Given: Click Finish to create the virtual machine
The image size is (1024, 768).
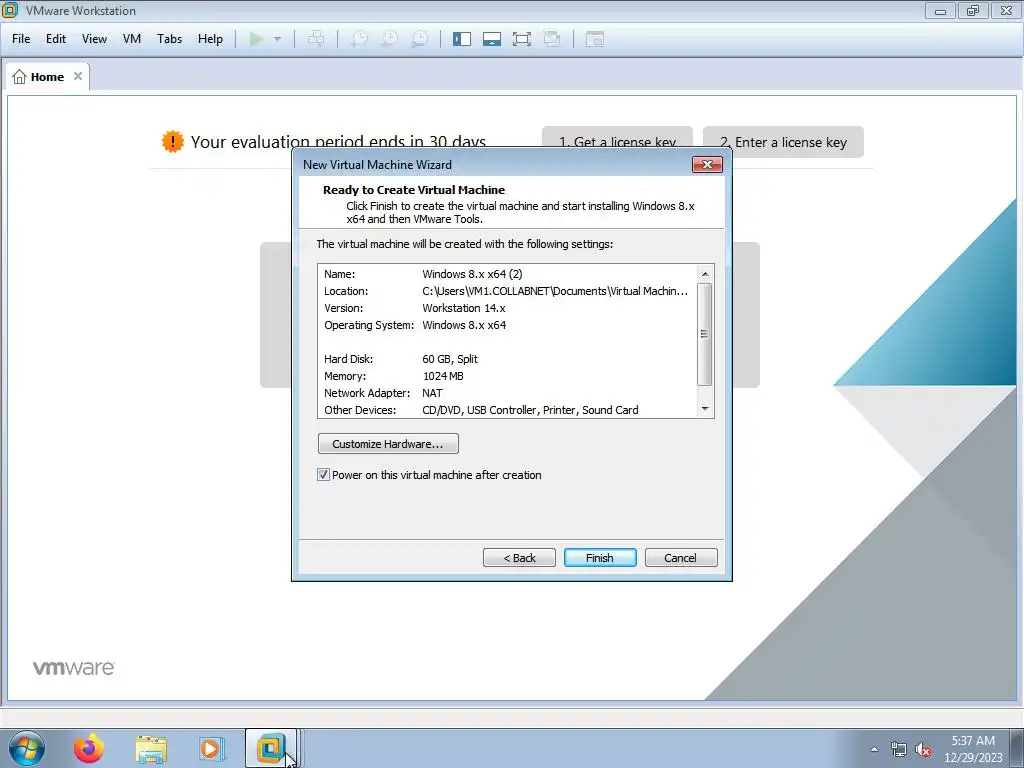Looking at the screenshot, I should pyautogui.click(x=600, y=558).
